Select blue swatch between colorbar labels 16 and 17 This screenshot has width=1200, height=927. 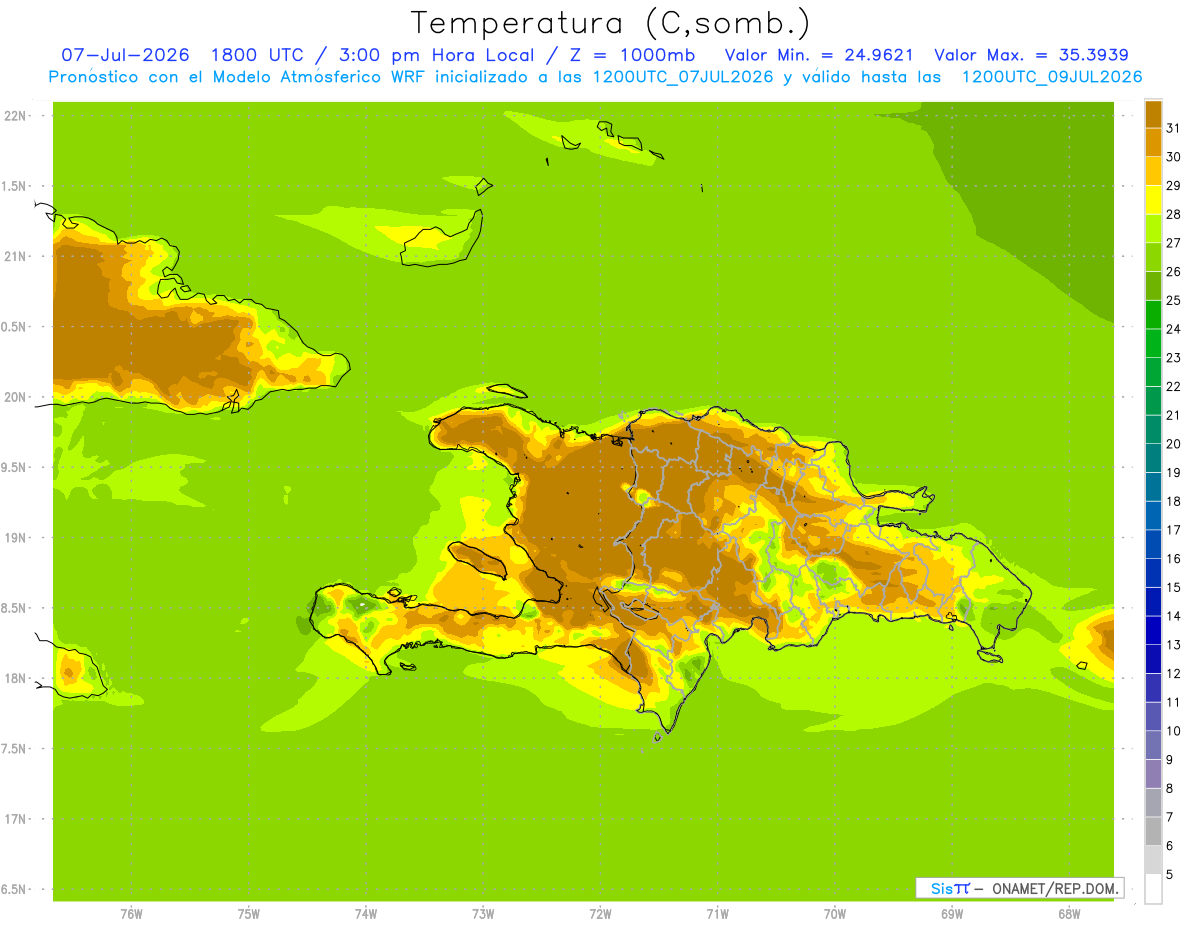click(1153, 544)
